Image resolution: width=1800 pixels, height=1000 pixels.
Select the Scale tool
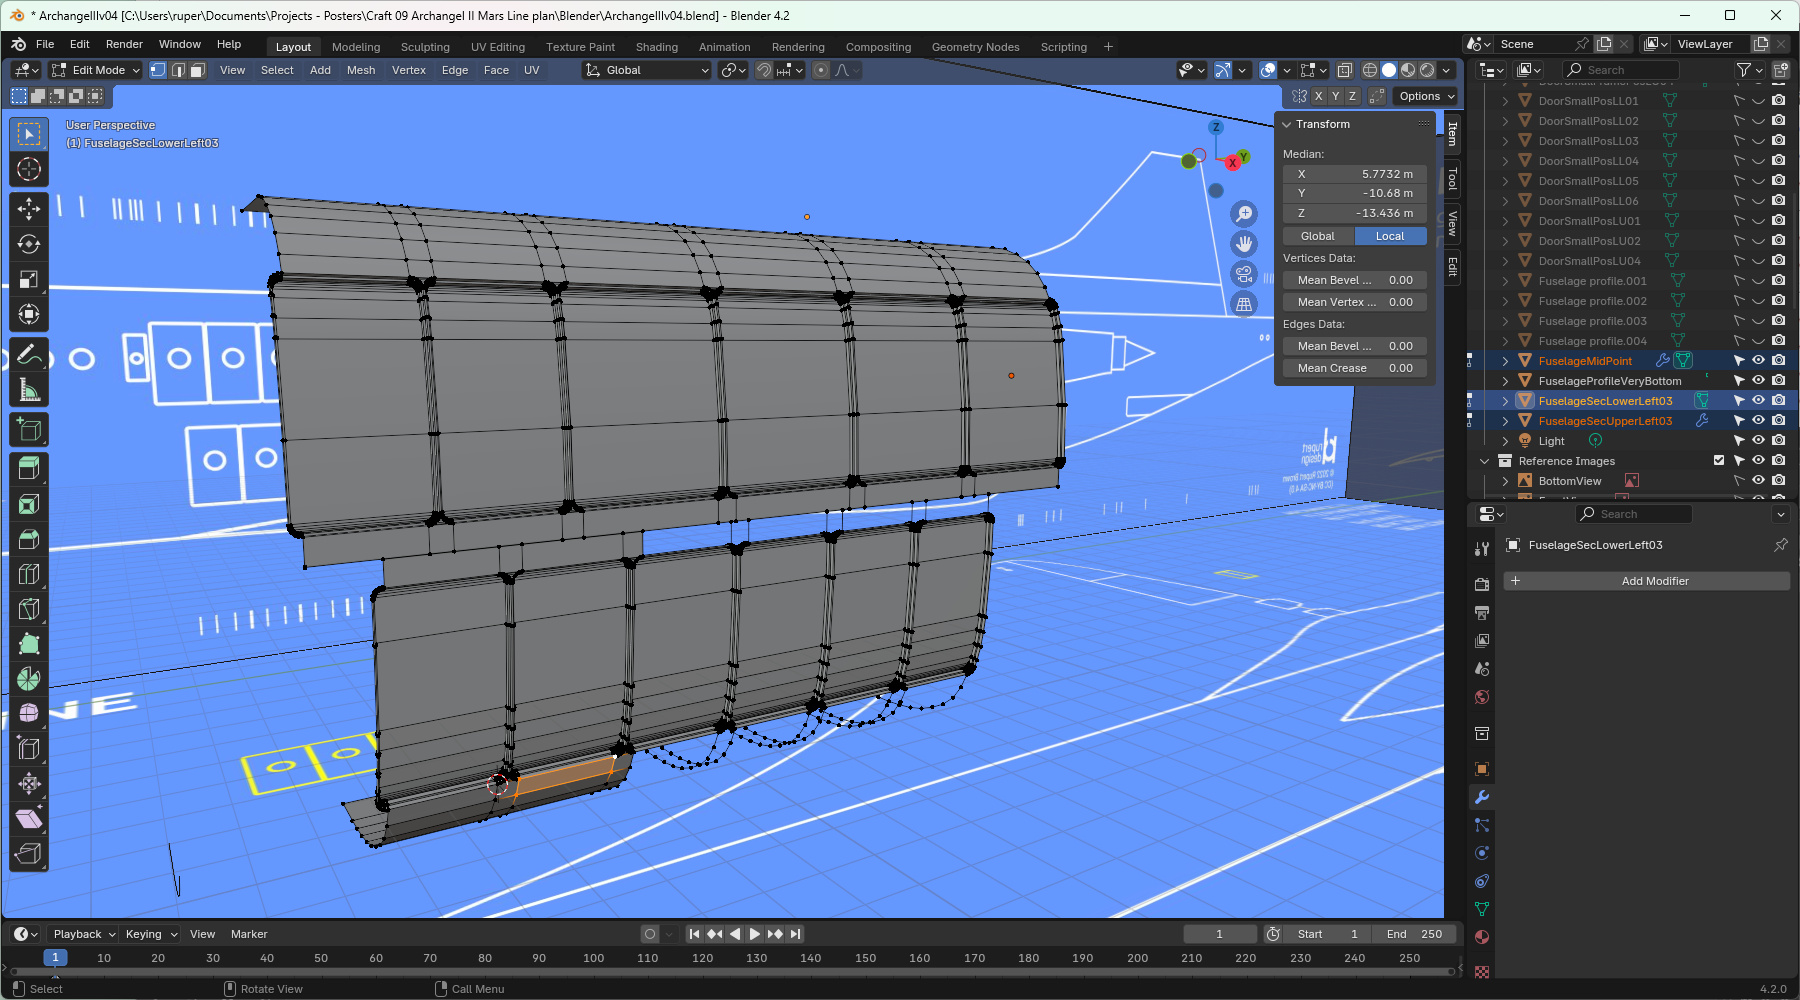coord(29,279)
